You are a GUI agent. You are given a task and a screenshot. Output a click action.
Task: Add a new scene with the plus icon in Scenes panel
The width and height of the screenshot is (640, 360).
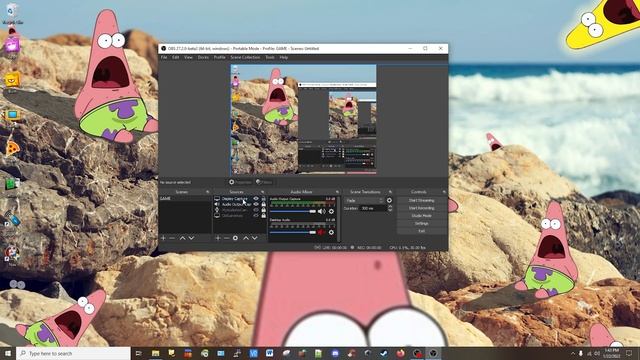point(163,238)
